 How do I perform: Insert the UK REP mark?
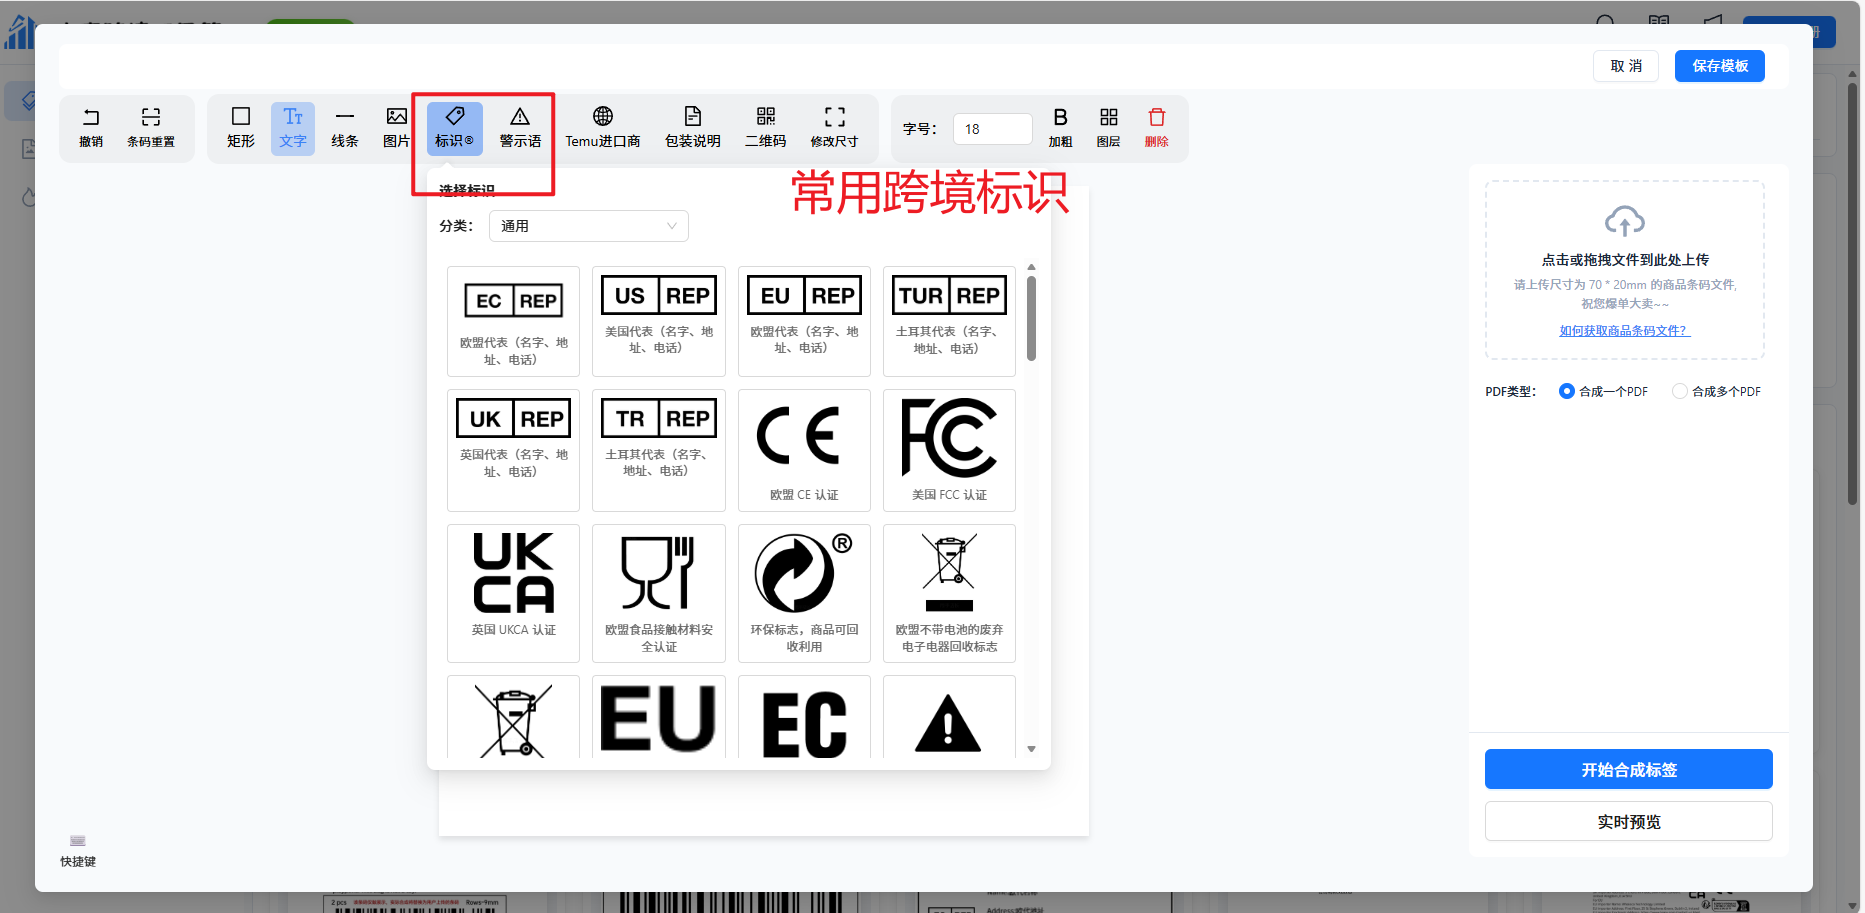514,450
